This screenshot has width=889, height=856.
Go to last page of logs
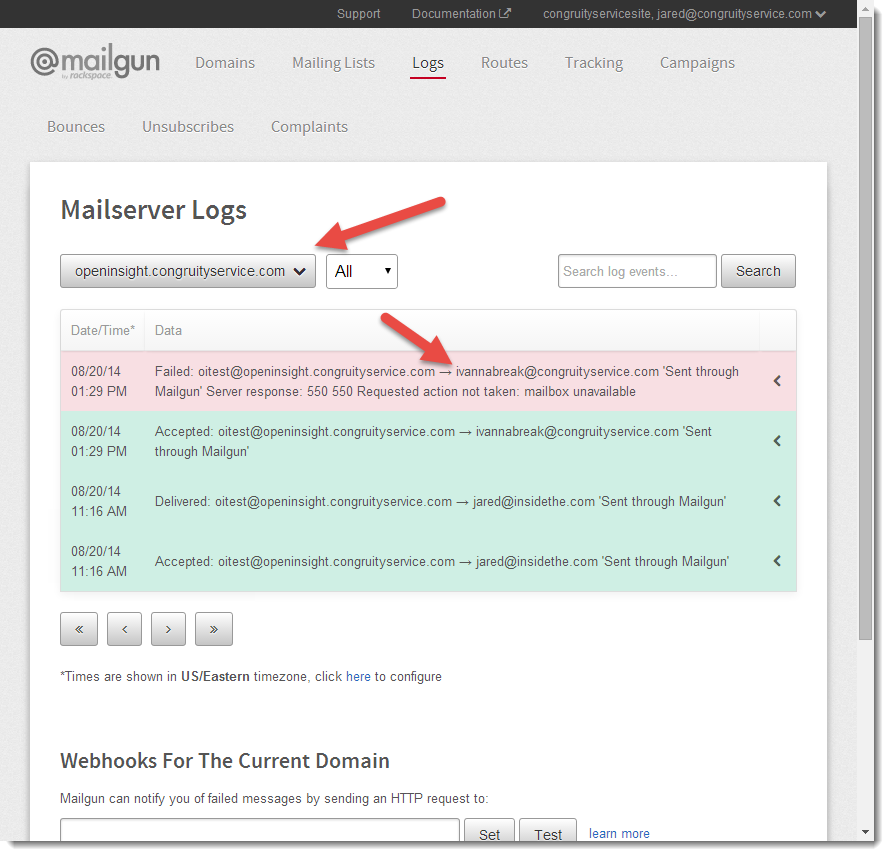(x=214, y=629)
